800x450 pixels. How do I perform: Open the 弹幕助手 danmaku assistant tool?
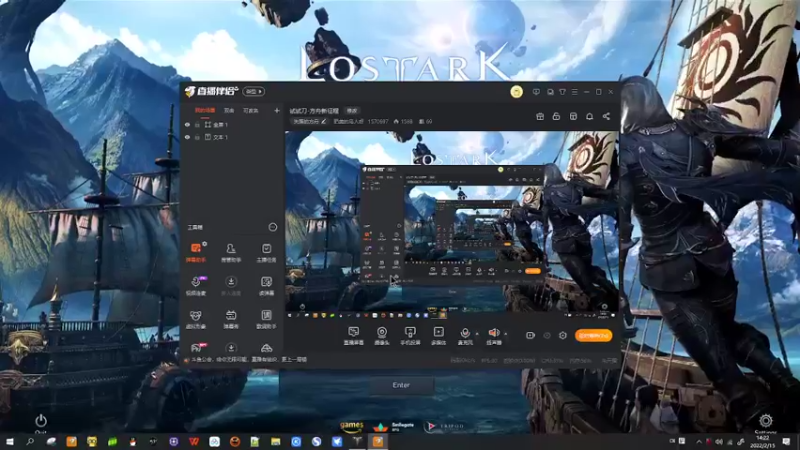tap(196, 253)
